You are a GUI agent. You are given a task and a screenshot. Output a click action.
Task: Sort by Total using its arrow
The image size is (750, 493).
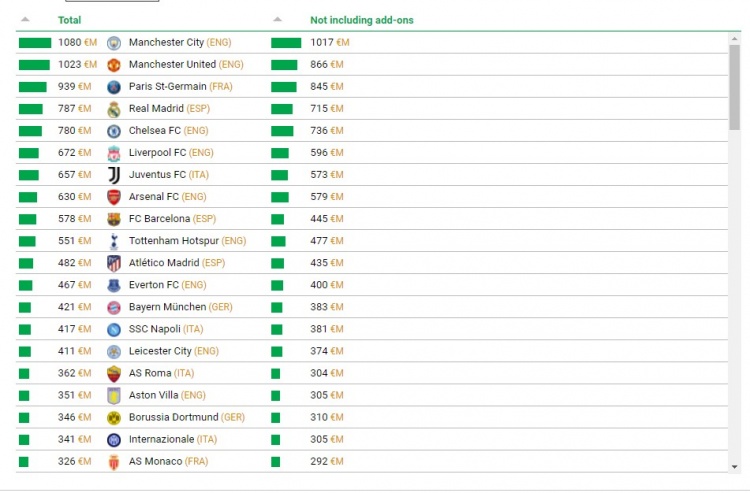point(25,20)
